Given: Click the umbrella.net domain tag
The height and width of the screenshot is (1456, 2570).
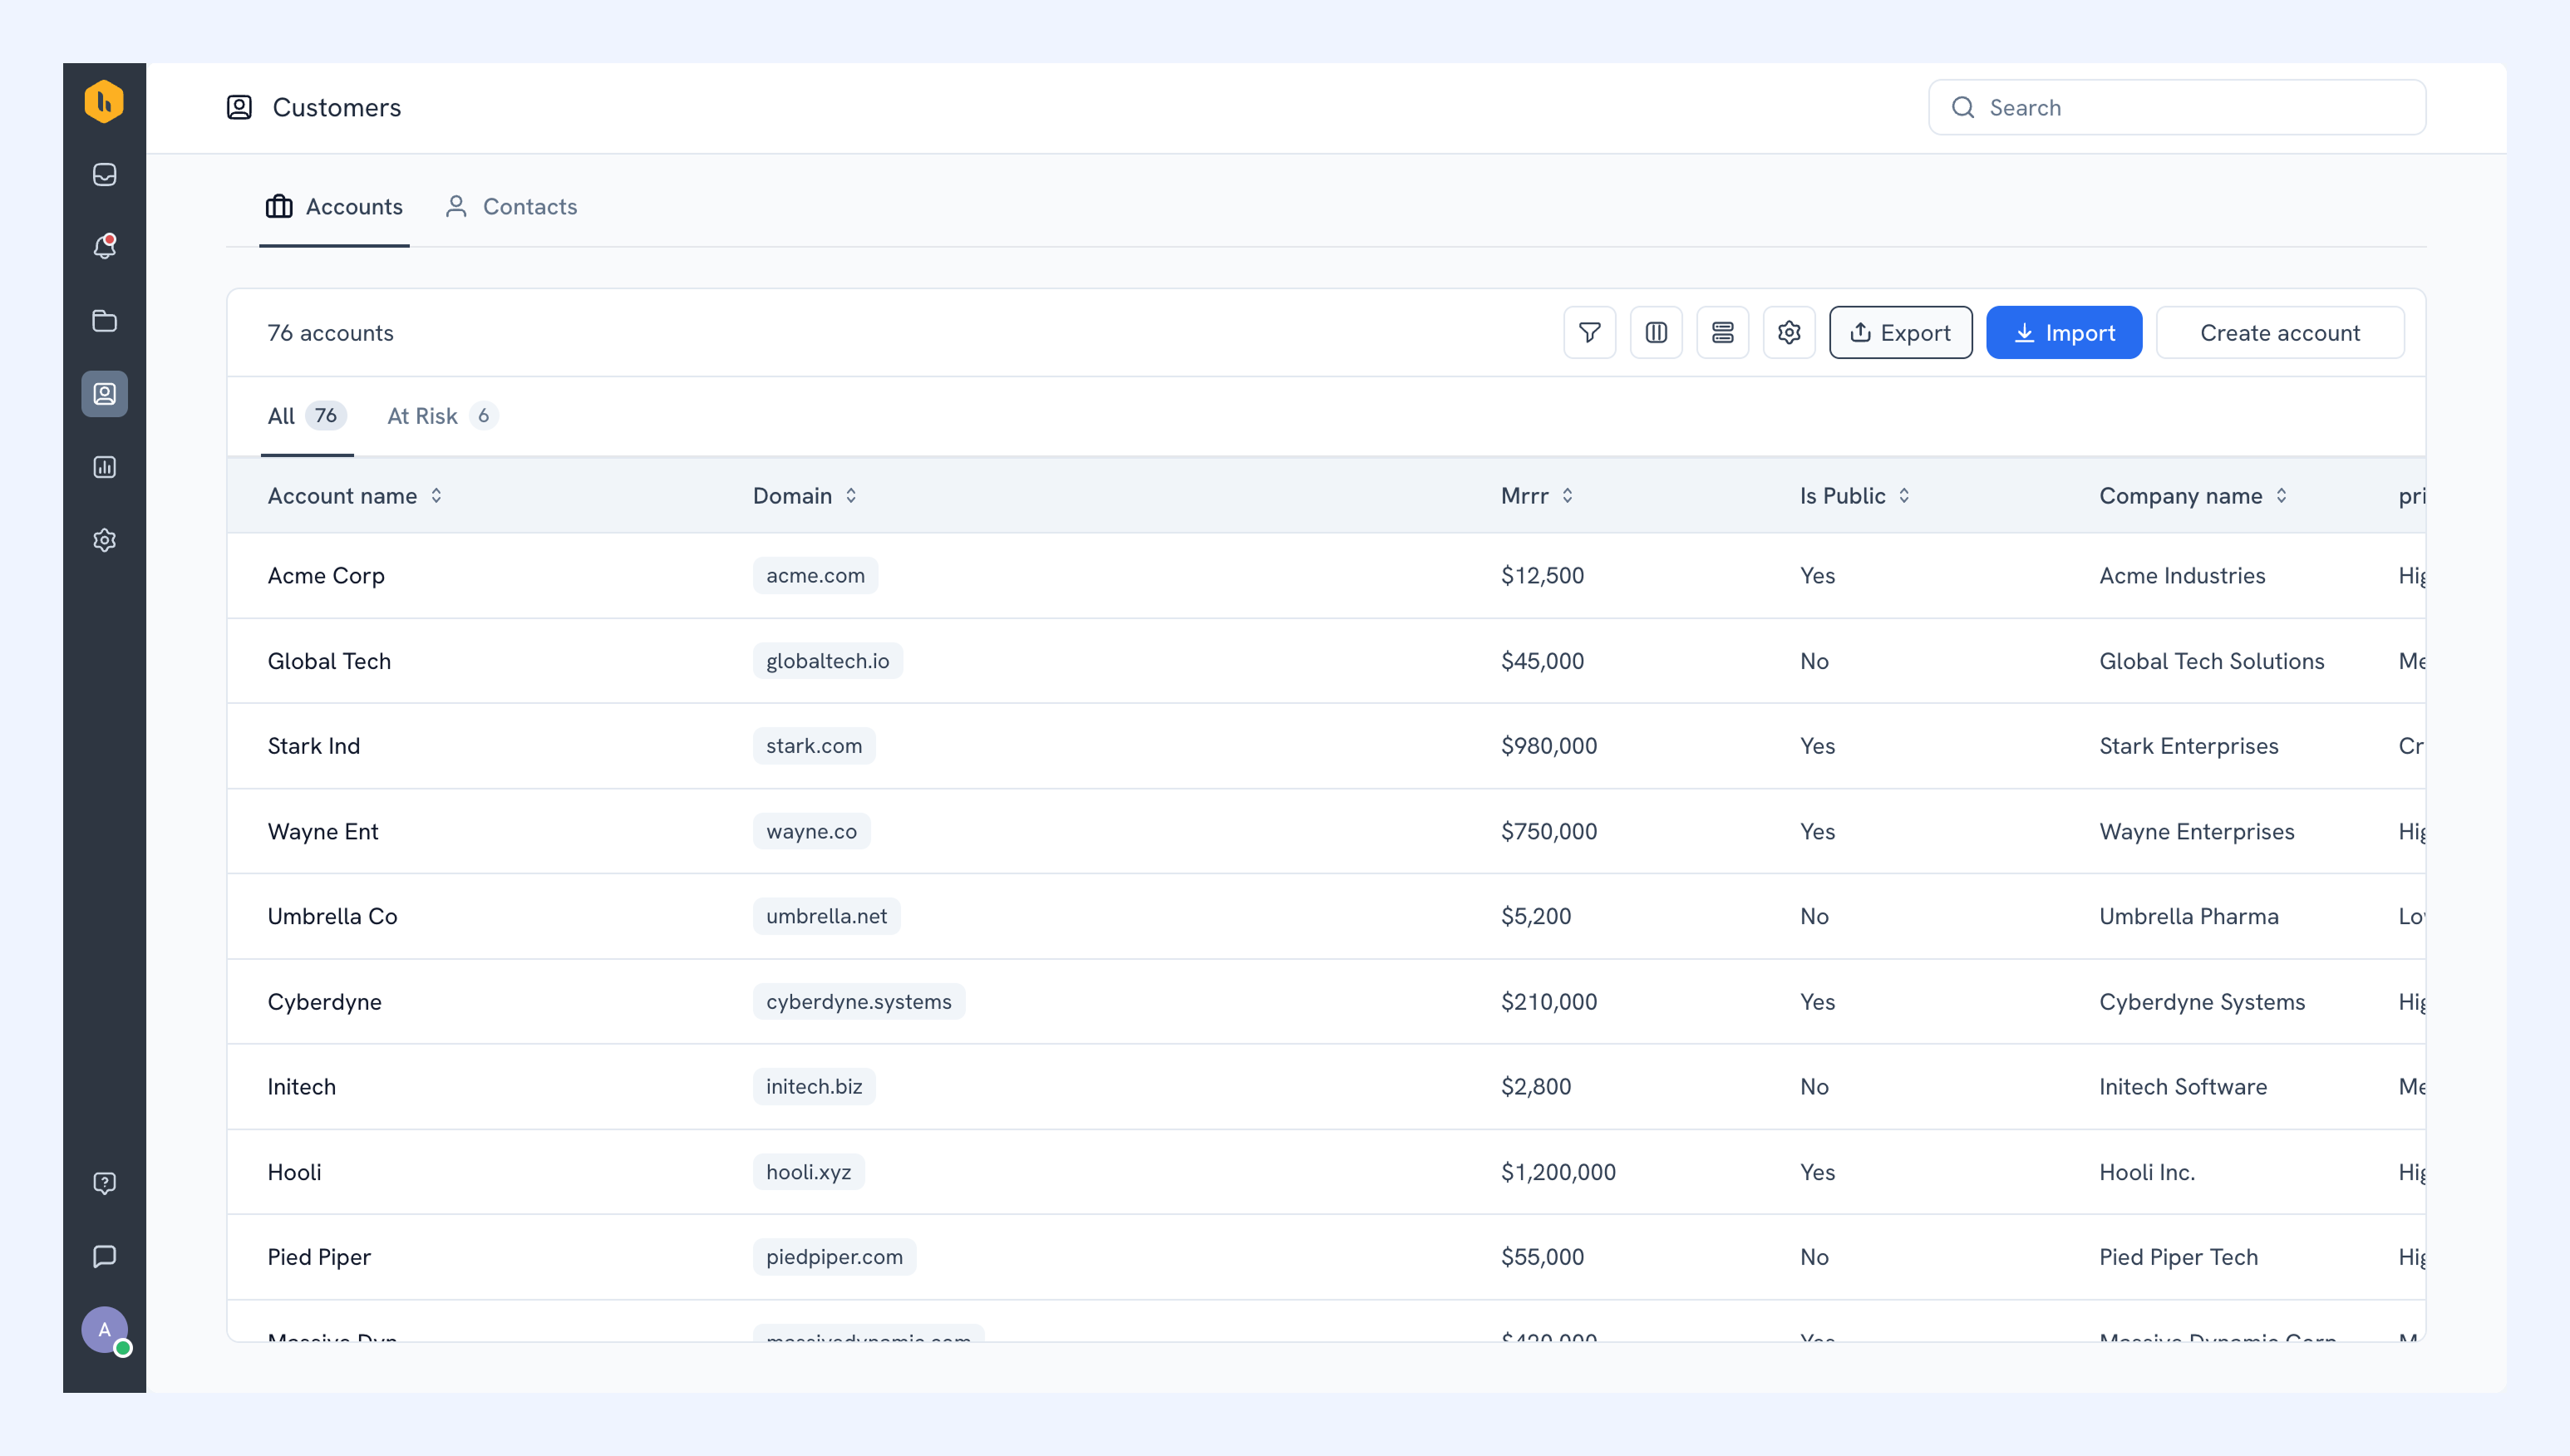Looking at the screenshot, I should [x=826, y=916].
